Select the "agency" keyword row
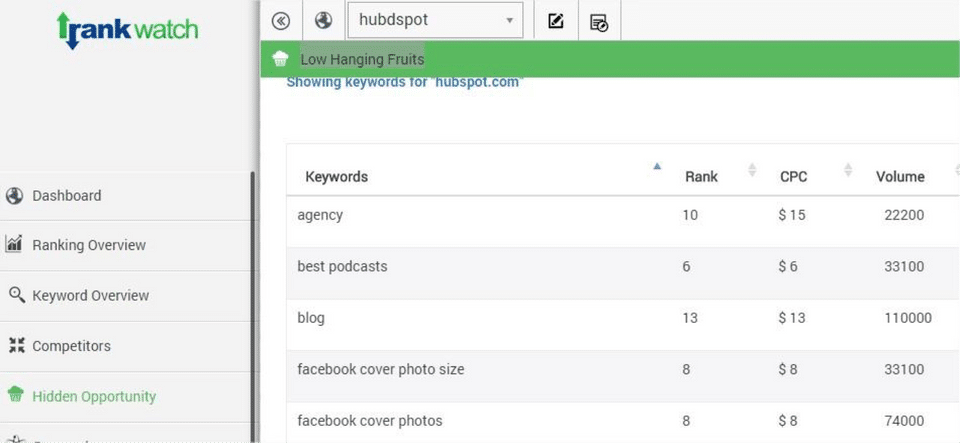The height and width of the screenshot is (443, 960). [623, 222]
